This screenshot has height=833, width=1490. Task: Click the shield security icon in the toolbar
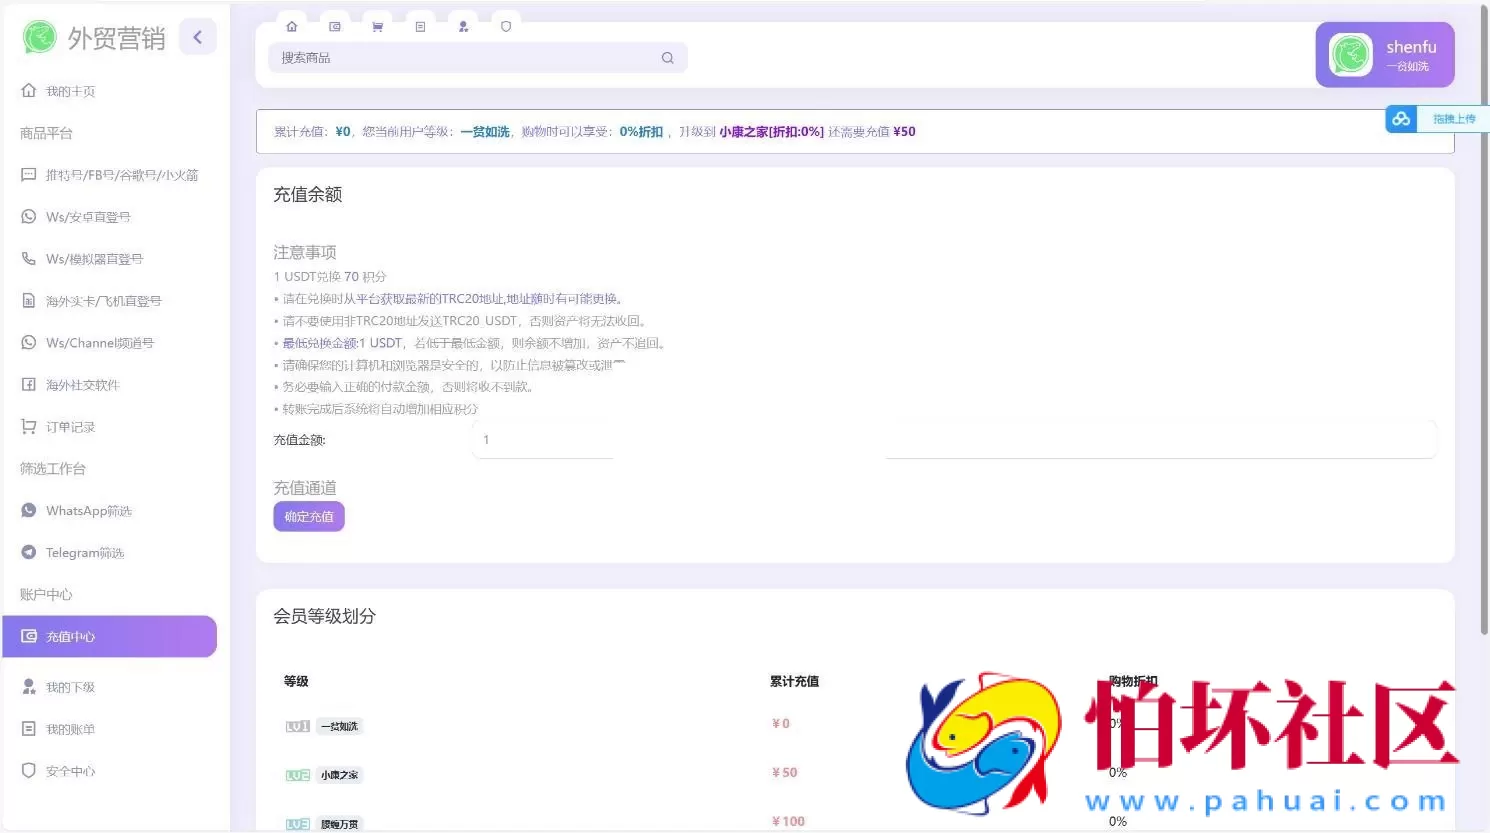[506, 26]
